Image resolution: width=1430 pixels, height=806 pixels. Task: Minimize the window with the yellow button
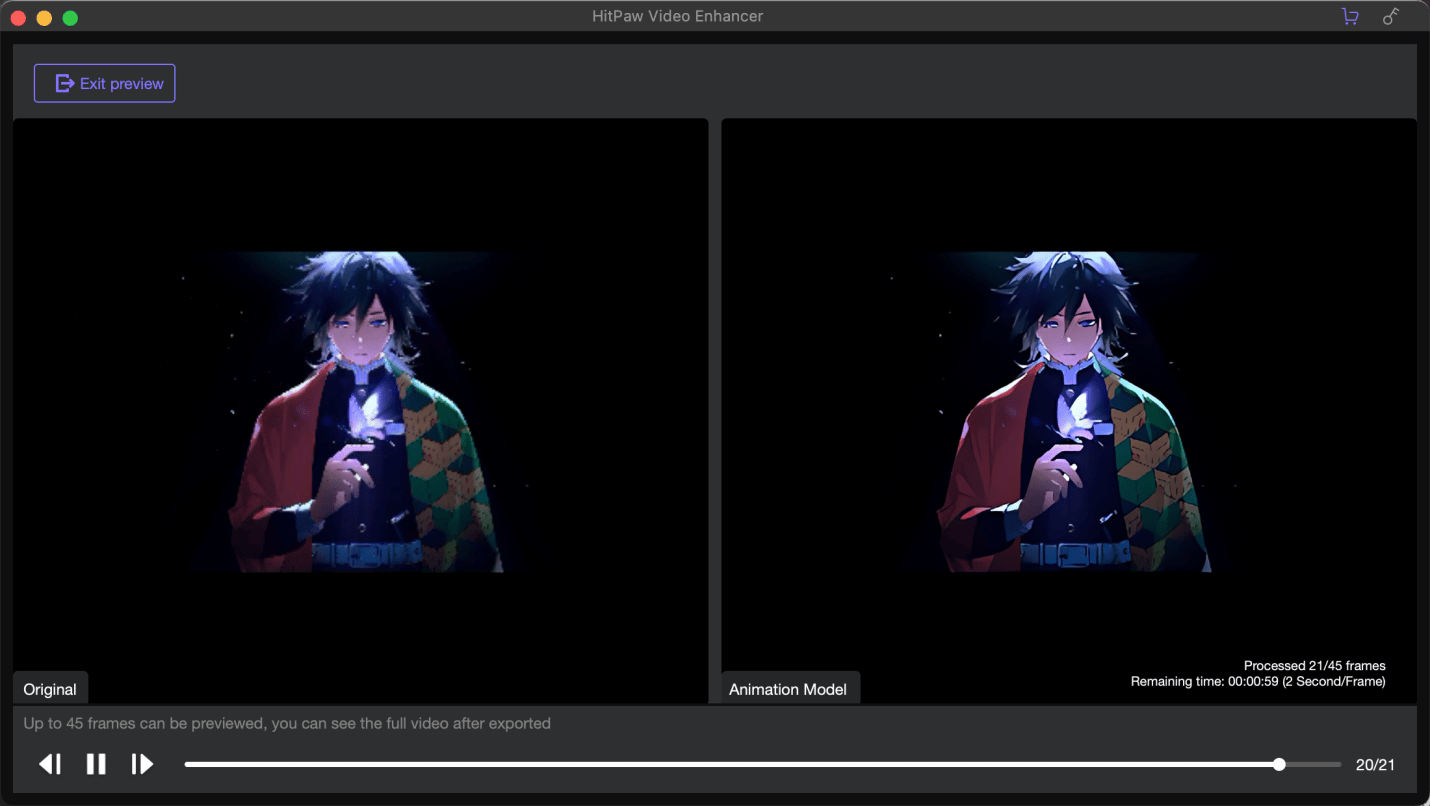44,18
